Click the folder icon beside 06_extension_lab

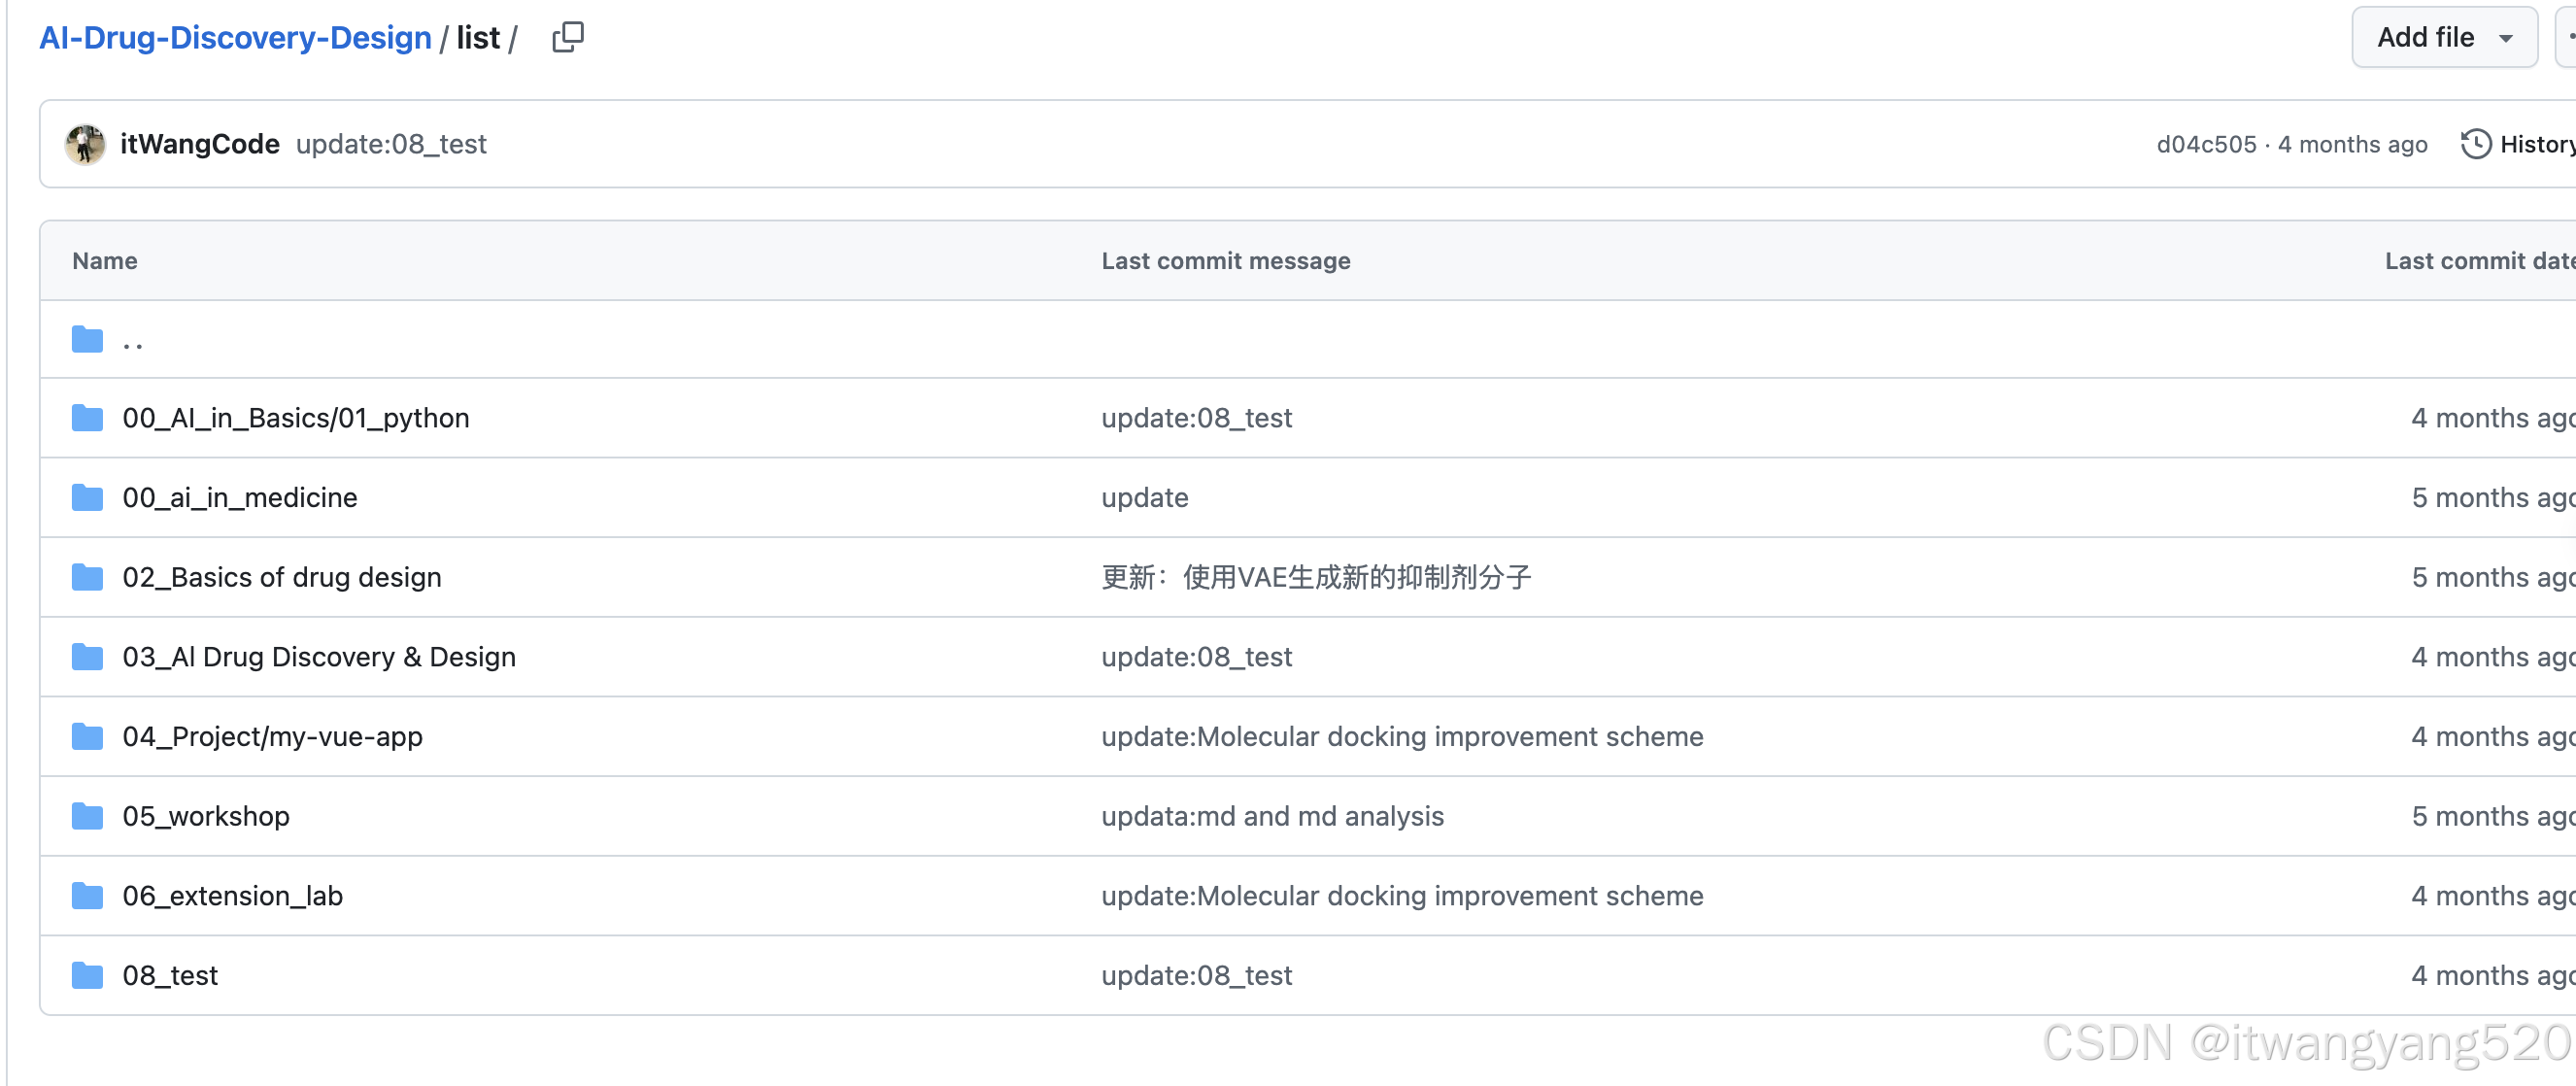(x=86, y=896)
